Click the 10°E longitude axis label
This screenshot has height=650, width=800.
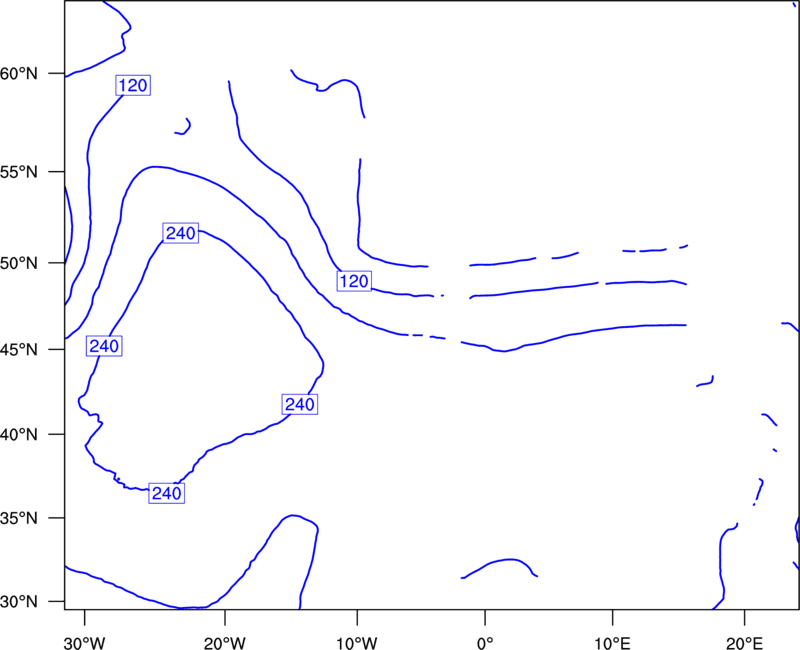(x=612, y=643)
